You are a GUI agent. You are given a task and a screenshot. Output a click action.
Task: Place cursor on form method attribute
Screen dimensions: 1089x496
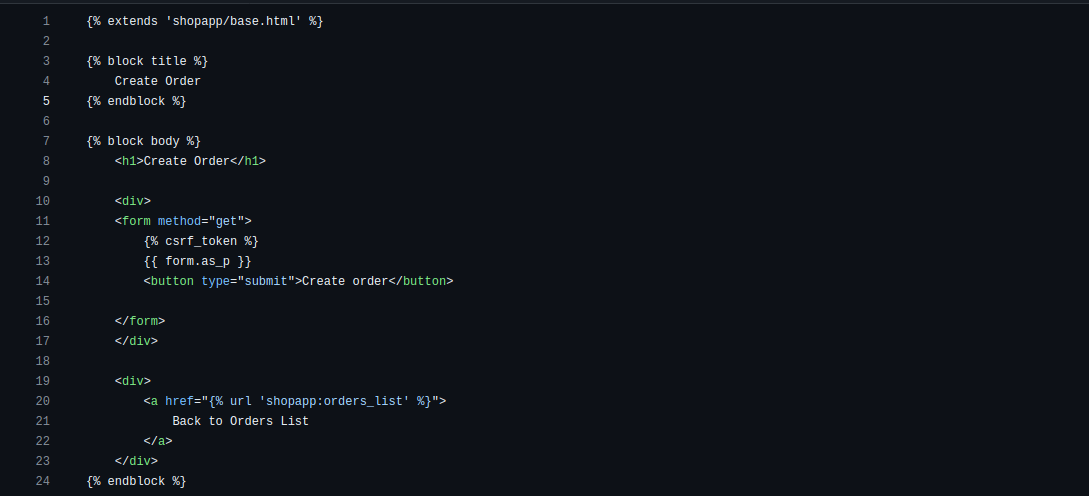pos(179,221)
